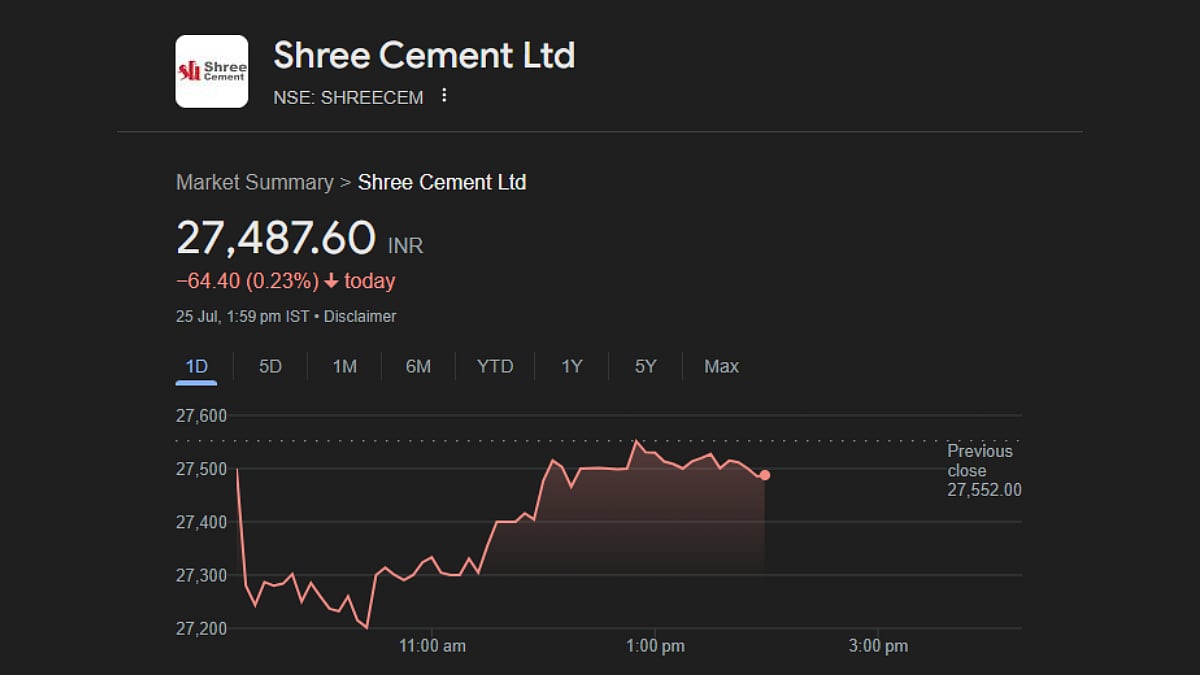Click the 1:00 pm time axis label
The height and width of the screenshot is (675, 1200).
[656, 646]
